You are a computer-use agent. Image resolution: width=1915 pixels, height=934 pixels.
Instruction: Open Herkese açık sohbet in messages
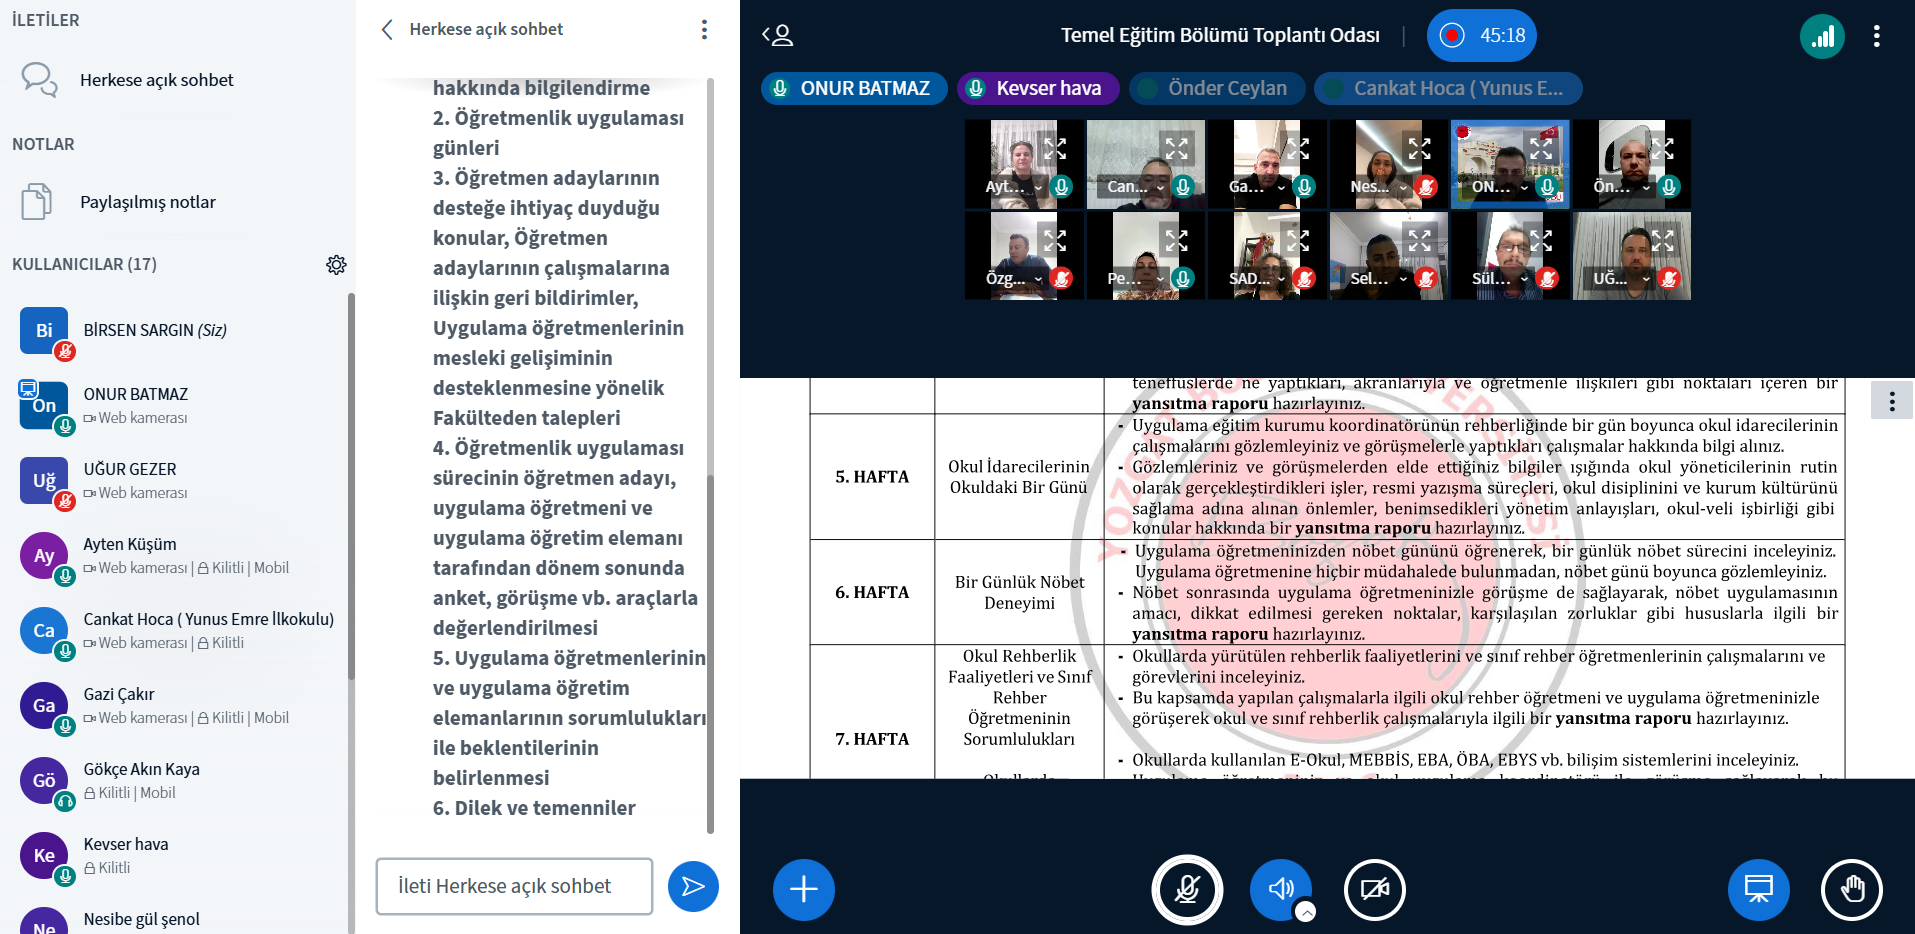tap(156, 80)
